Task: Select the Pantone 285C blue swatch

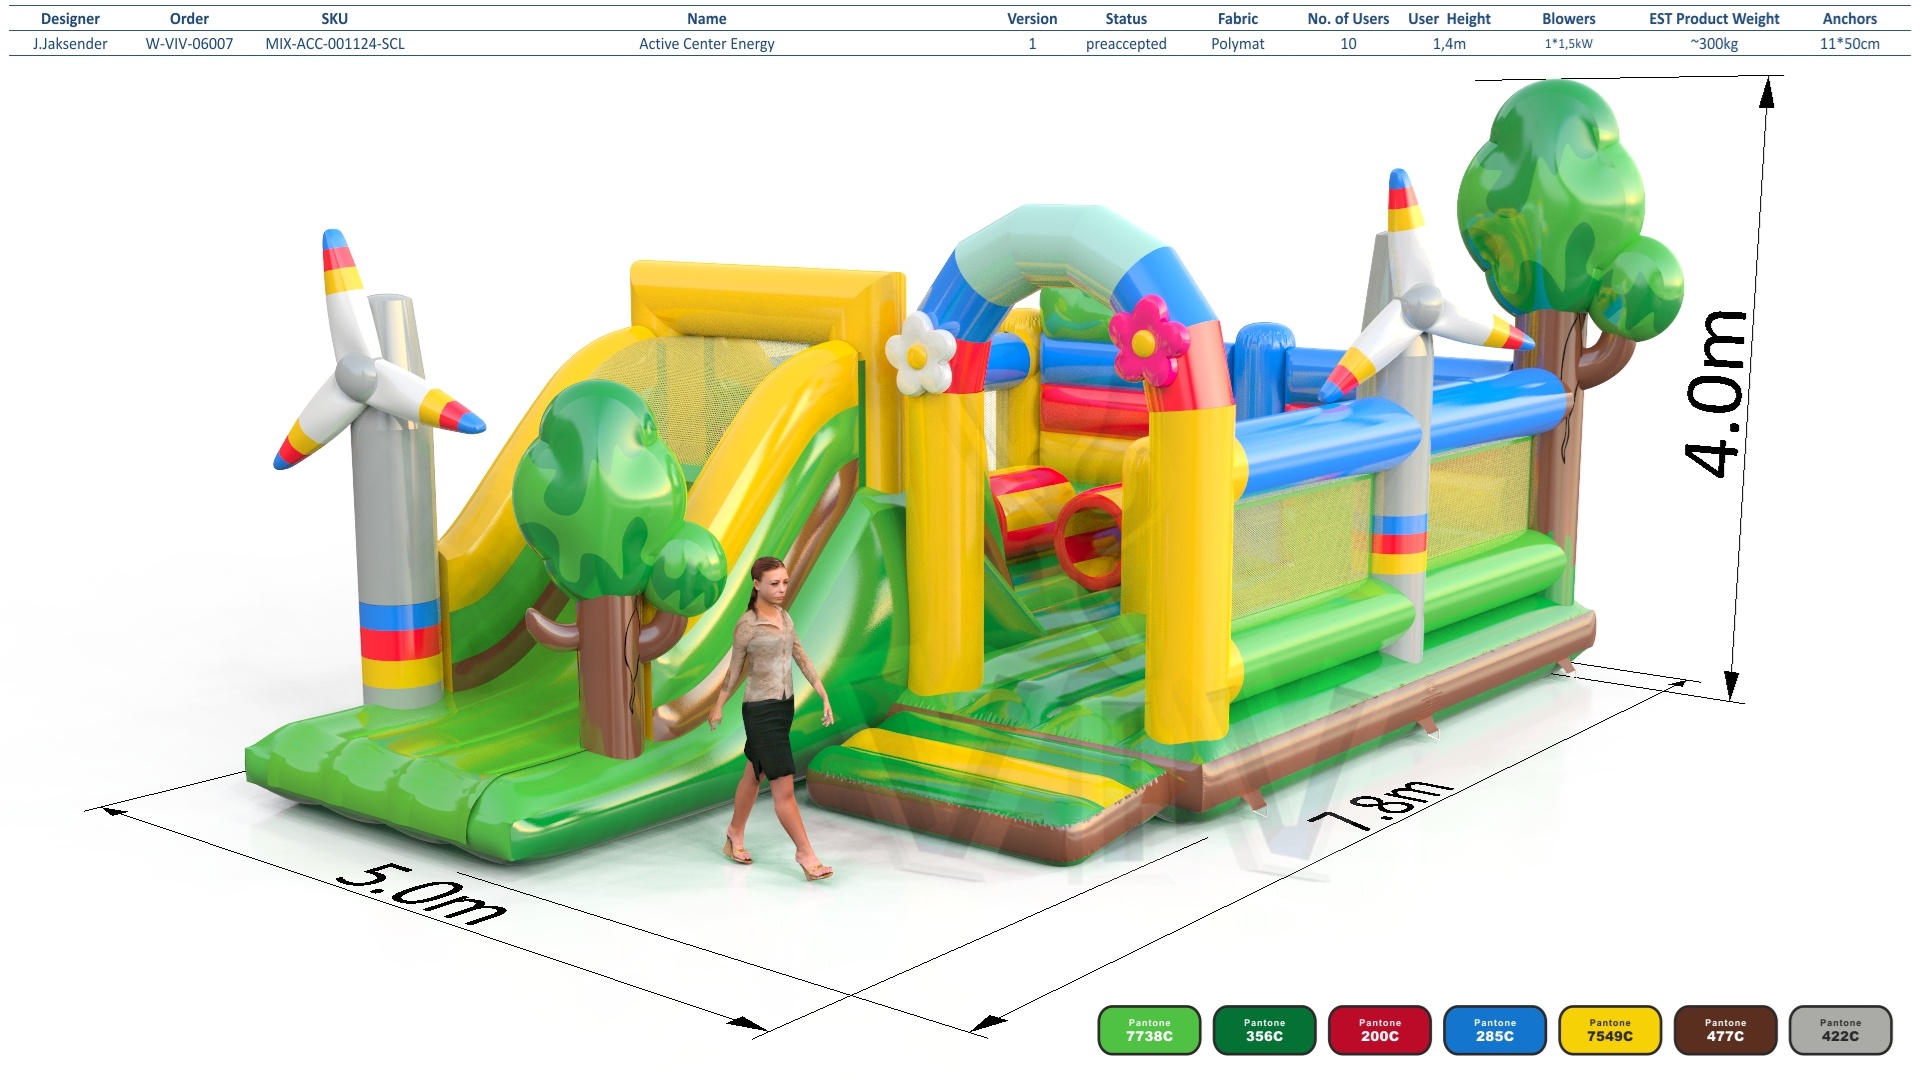Action: coord(1494,1030)
